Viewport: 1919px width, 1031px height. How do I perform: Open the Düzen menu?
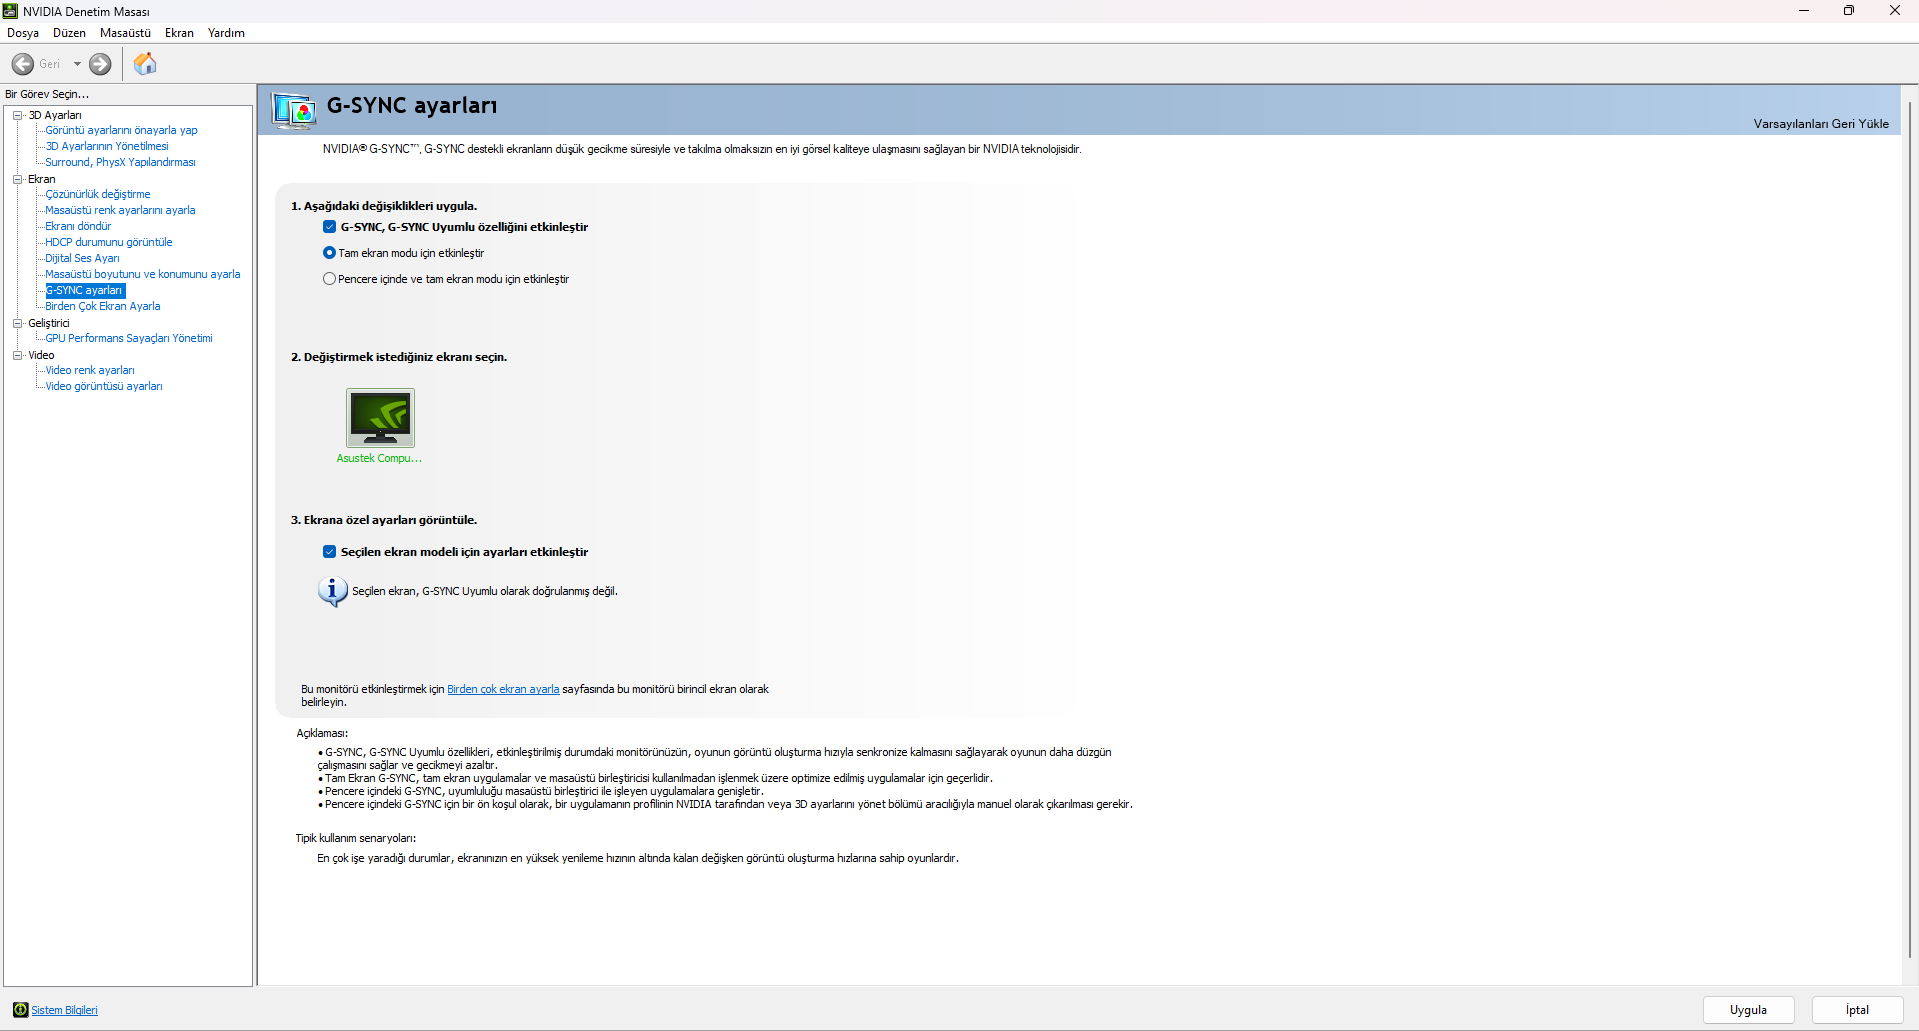point(69,33)
